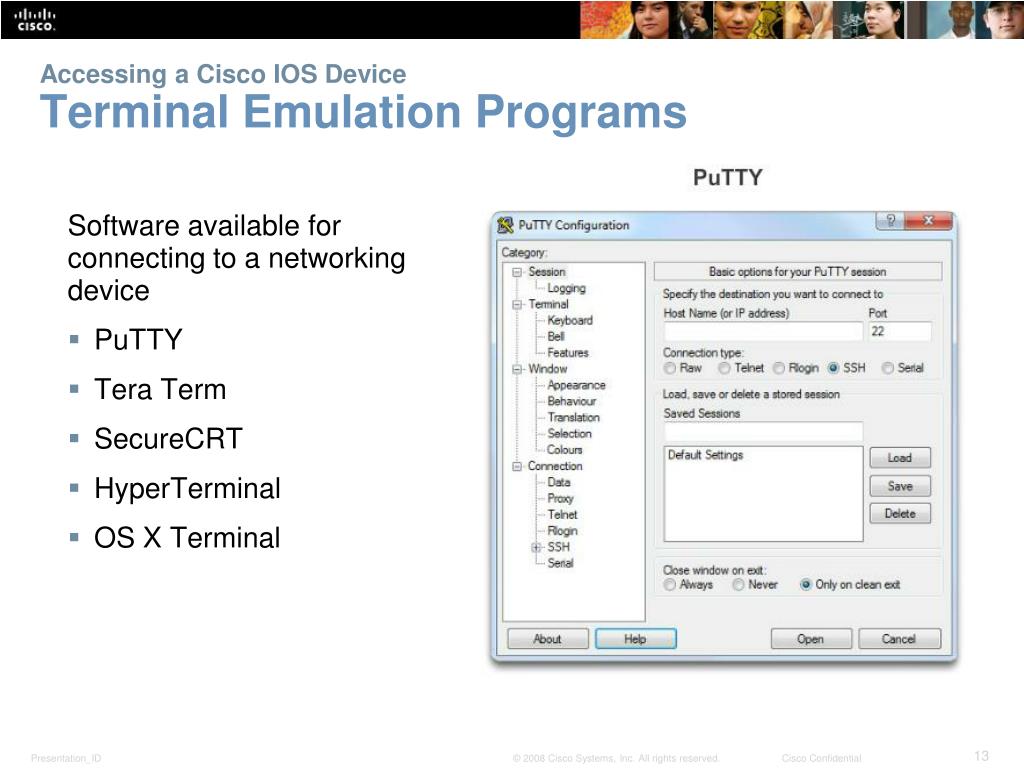
Task: Focus the Host Name or IP address field
Action: (x=763, y=332)
